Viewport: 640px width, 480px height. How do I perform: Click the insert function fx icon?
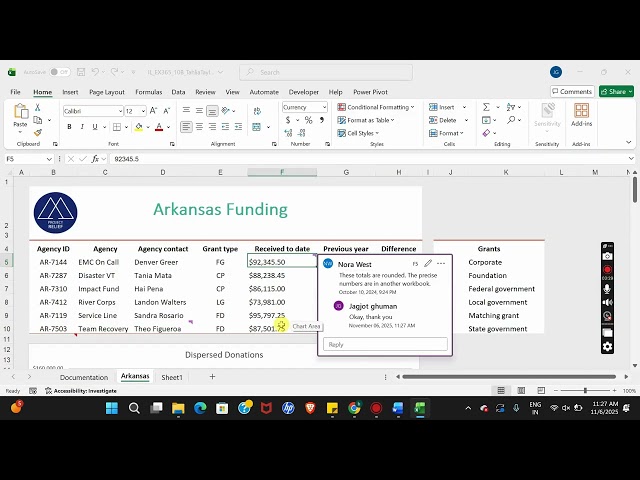pyautogui.click(x=95, y=159)
